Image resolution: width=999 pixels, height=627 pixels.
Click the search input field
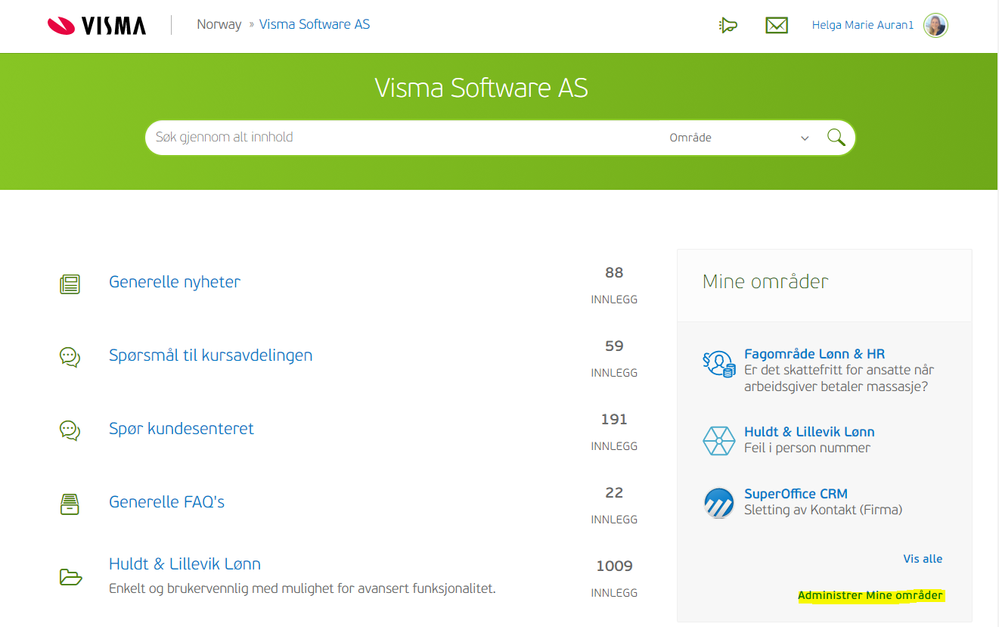400,138
